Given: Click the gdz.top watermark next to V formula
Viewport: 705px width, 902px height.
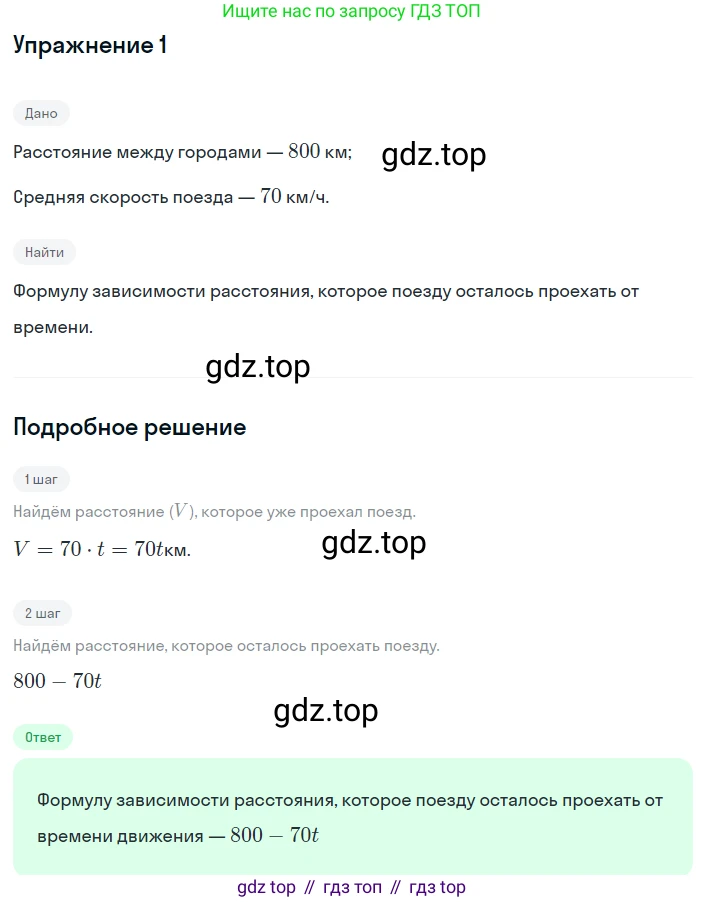Looking at the screenshot, I should 374,542.
